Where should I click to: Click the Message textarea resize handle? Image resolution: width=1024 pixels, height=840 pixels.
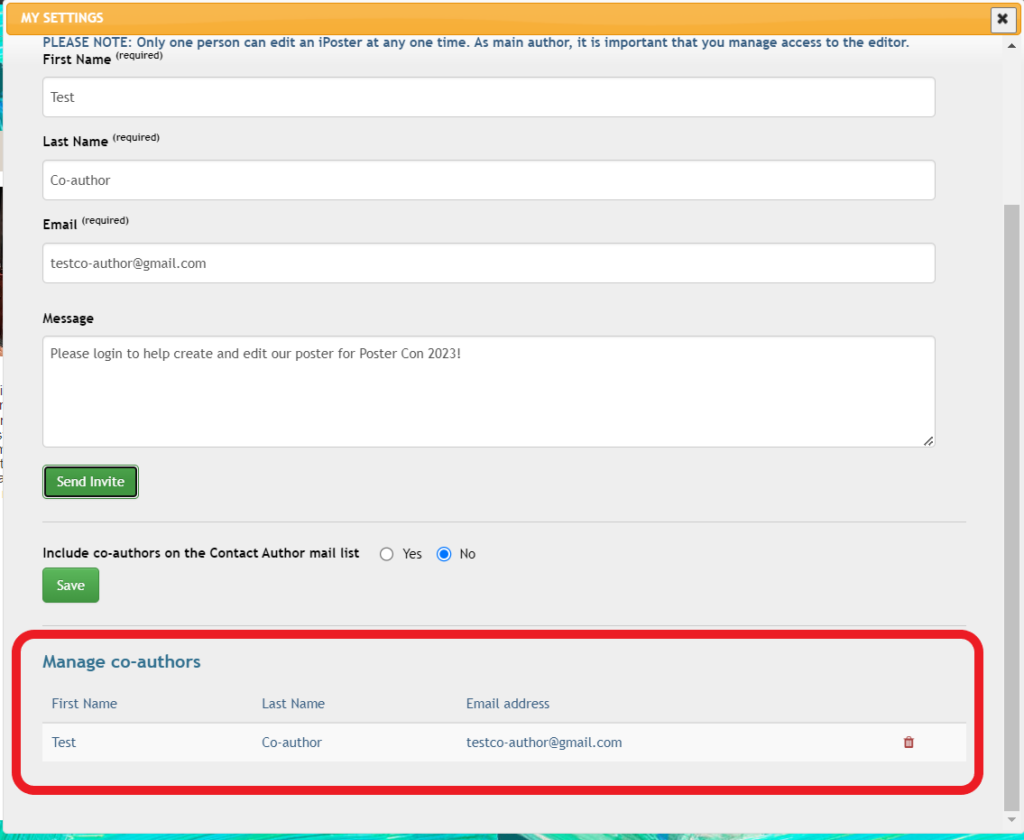pyautogui.click(x=929, y=440)
